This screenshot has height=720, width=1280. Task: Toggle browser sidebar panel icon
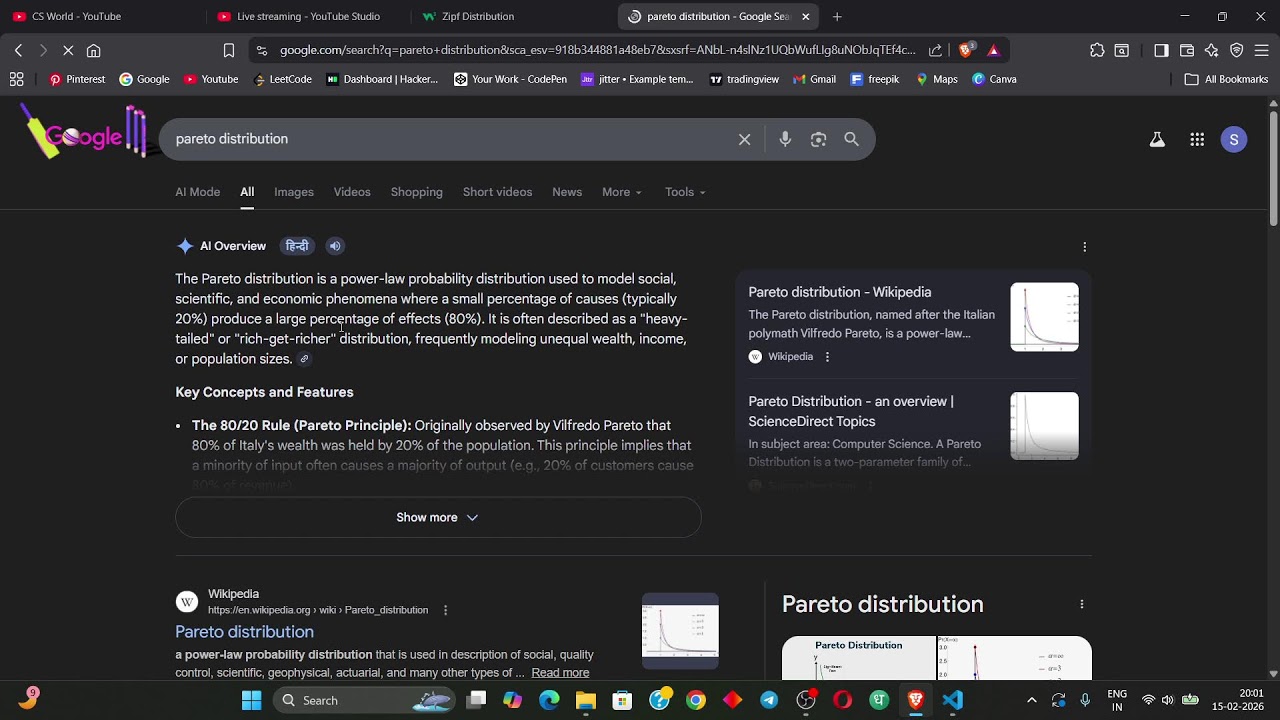pos(1161,50)
